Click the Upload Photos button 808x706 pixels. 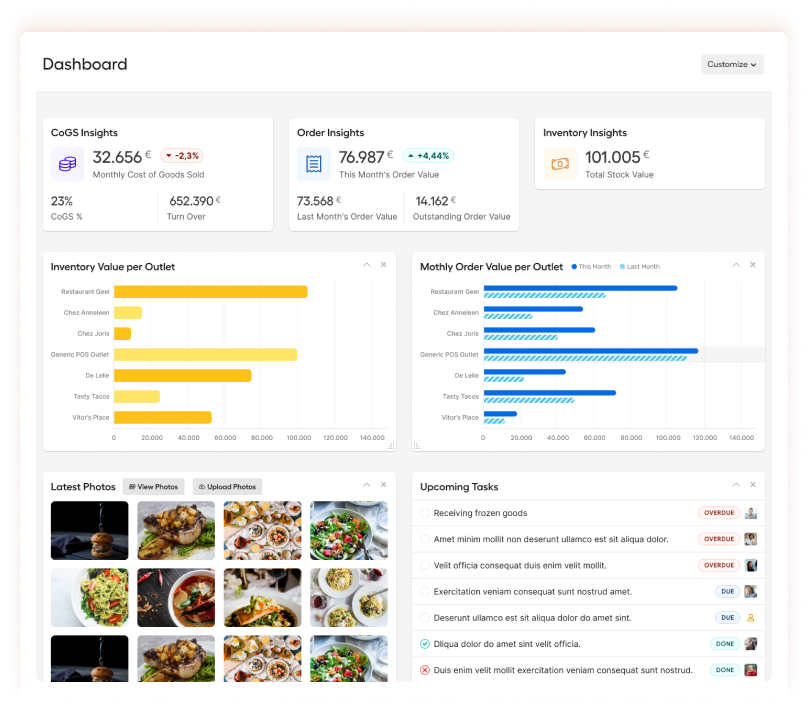click(227, 486)
